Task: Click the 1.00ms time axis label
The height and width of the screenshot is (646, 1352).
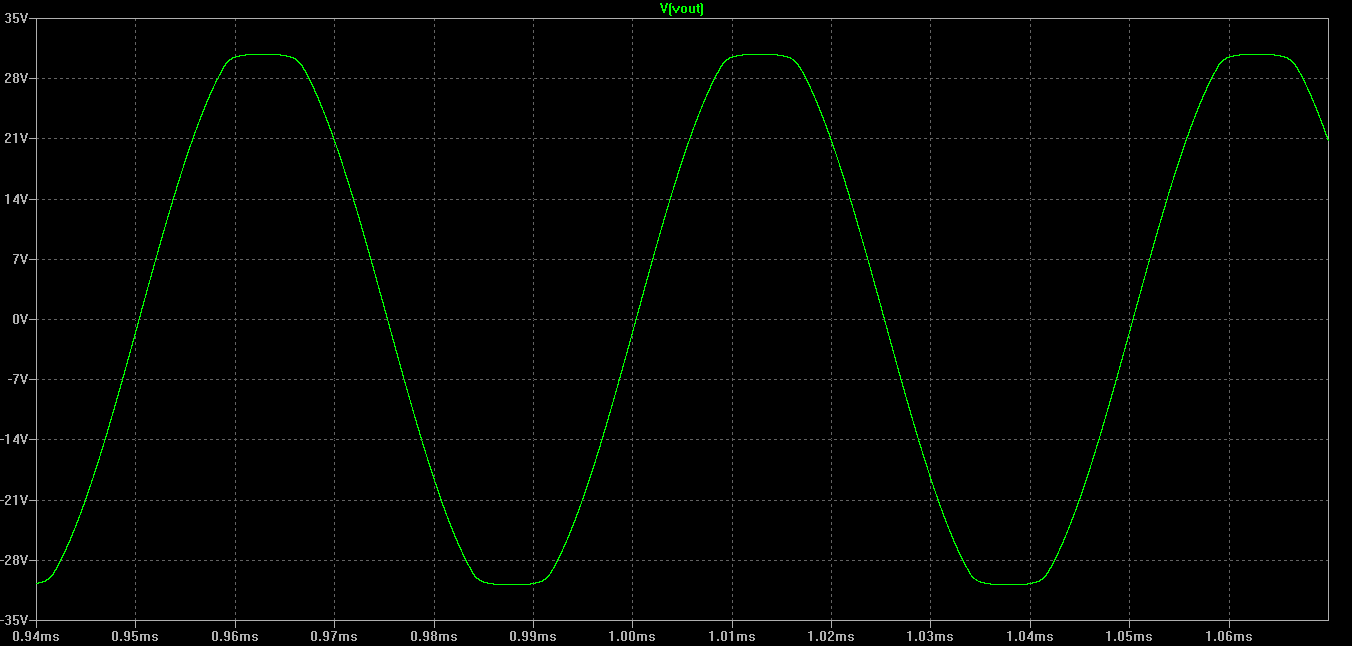Action: (x=632, y=636)
